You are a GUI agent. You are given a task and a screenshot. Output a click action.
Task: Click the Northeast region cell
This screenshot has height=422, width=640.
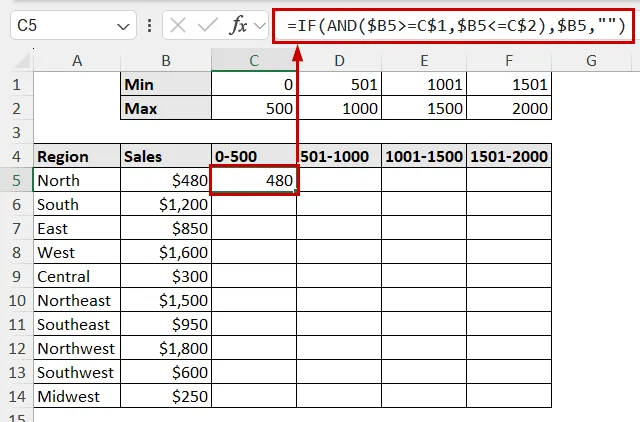click(x=77, y=300)
